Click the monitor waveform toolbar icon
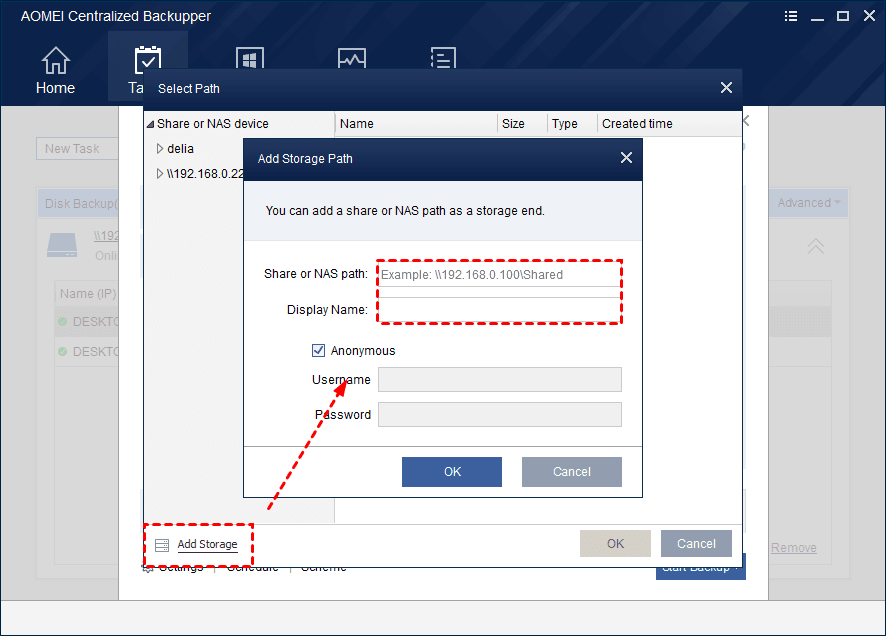Screen dimensions: 886x636 pyautogui.click(x=351, y=58)
